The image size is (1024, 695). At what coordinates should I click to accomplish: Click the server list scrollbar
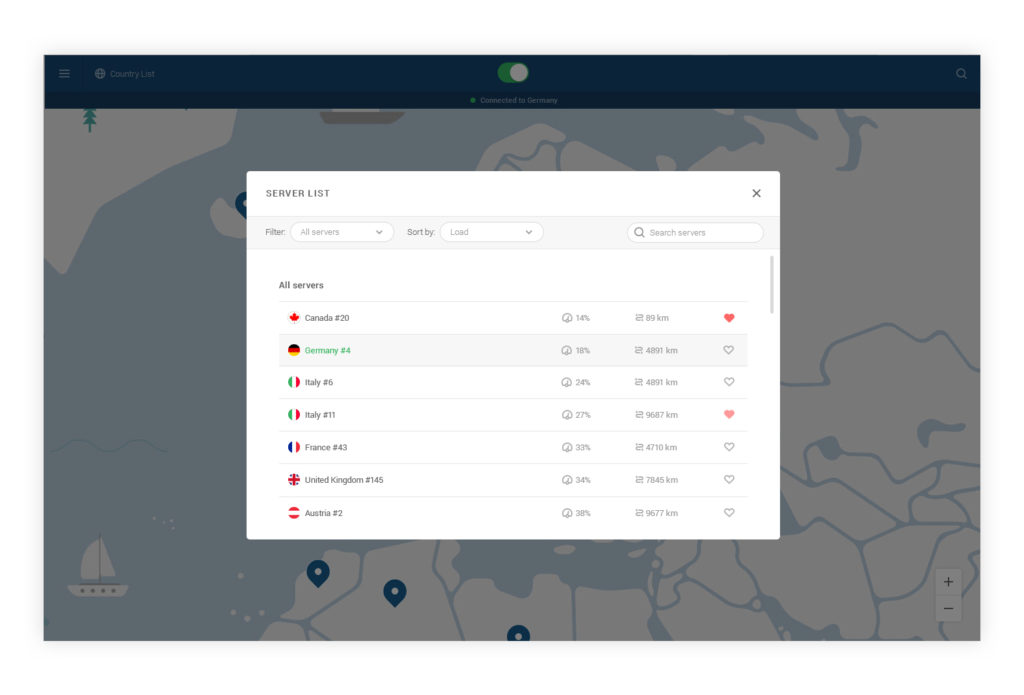tap(771, 285)
